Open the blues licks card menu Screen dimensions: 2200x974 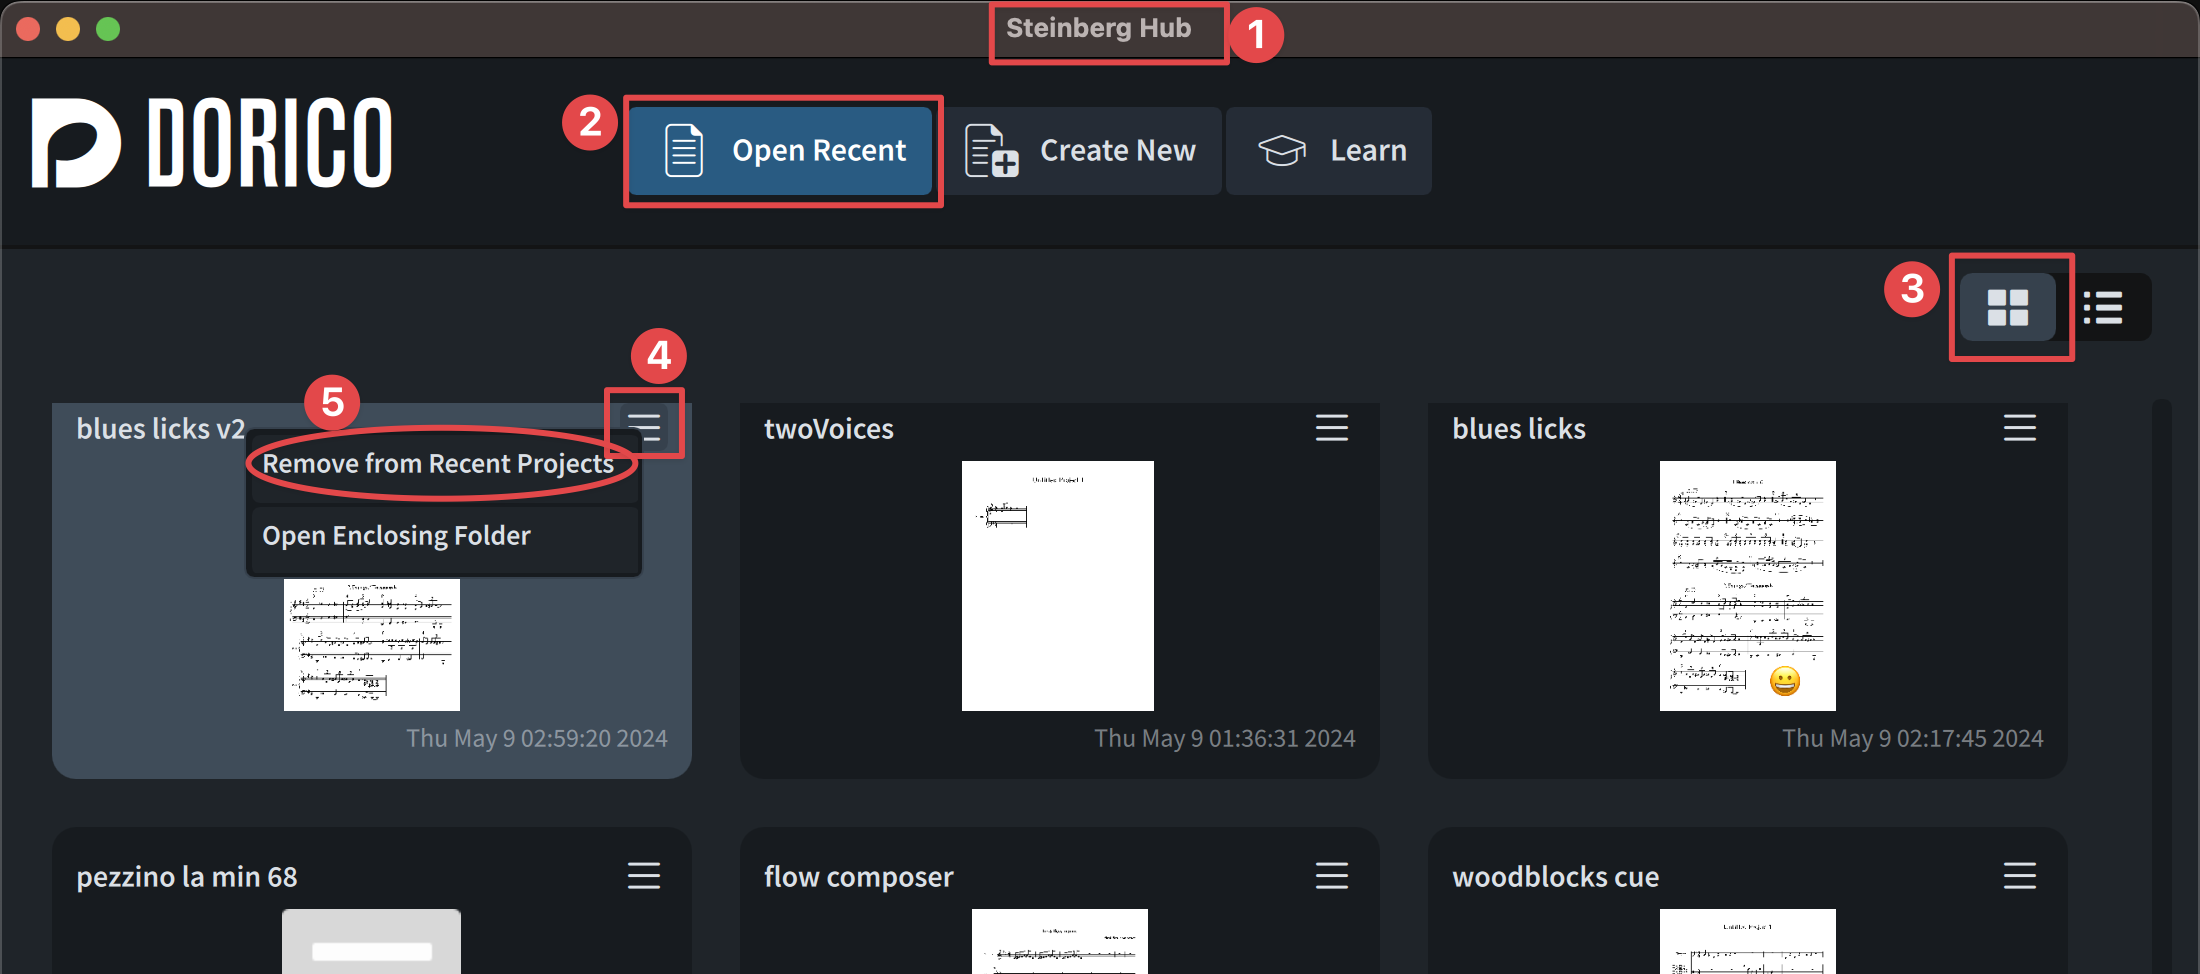coord(2019,428)
